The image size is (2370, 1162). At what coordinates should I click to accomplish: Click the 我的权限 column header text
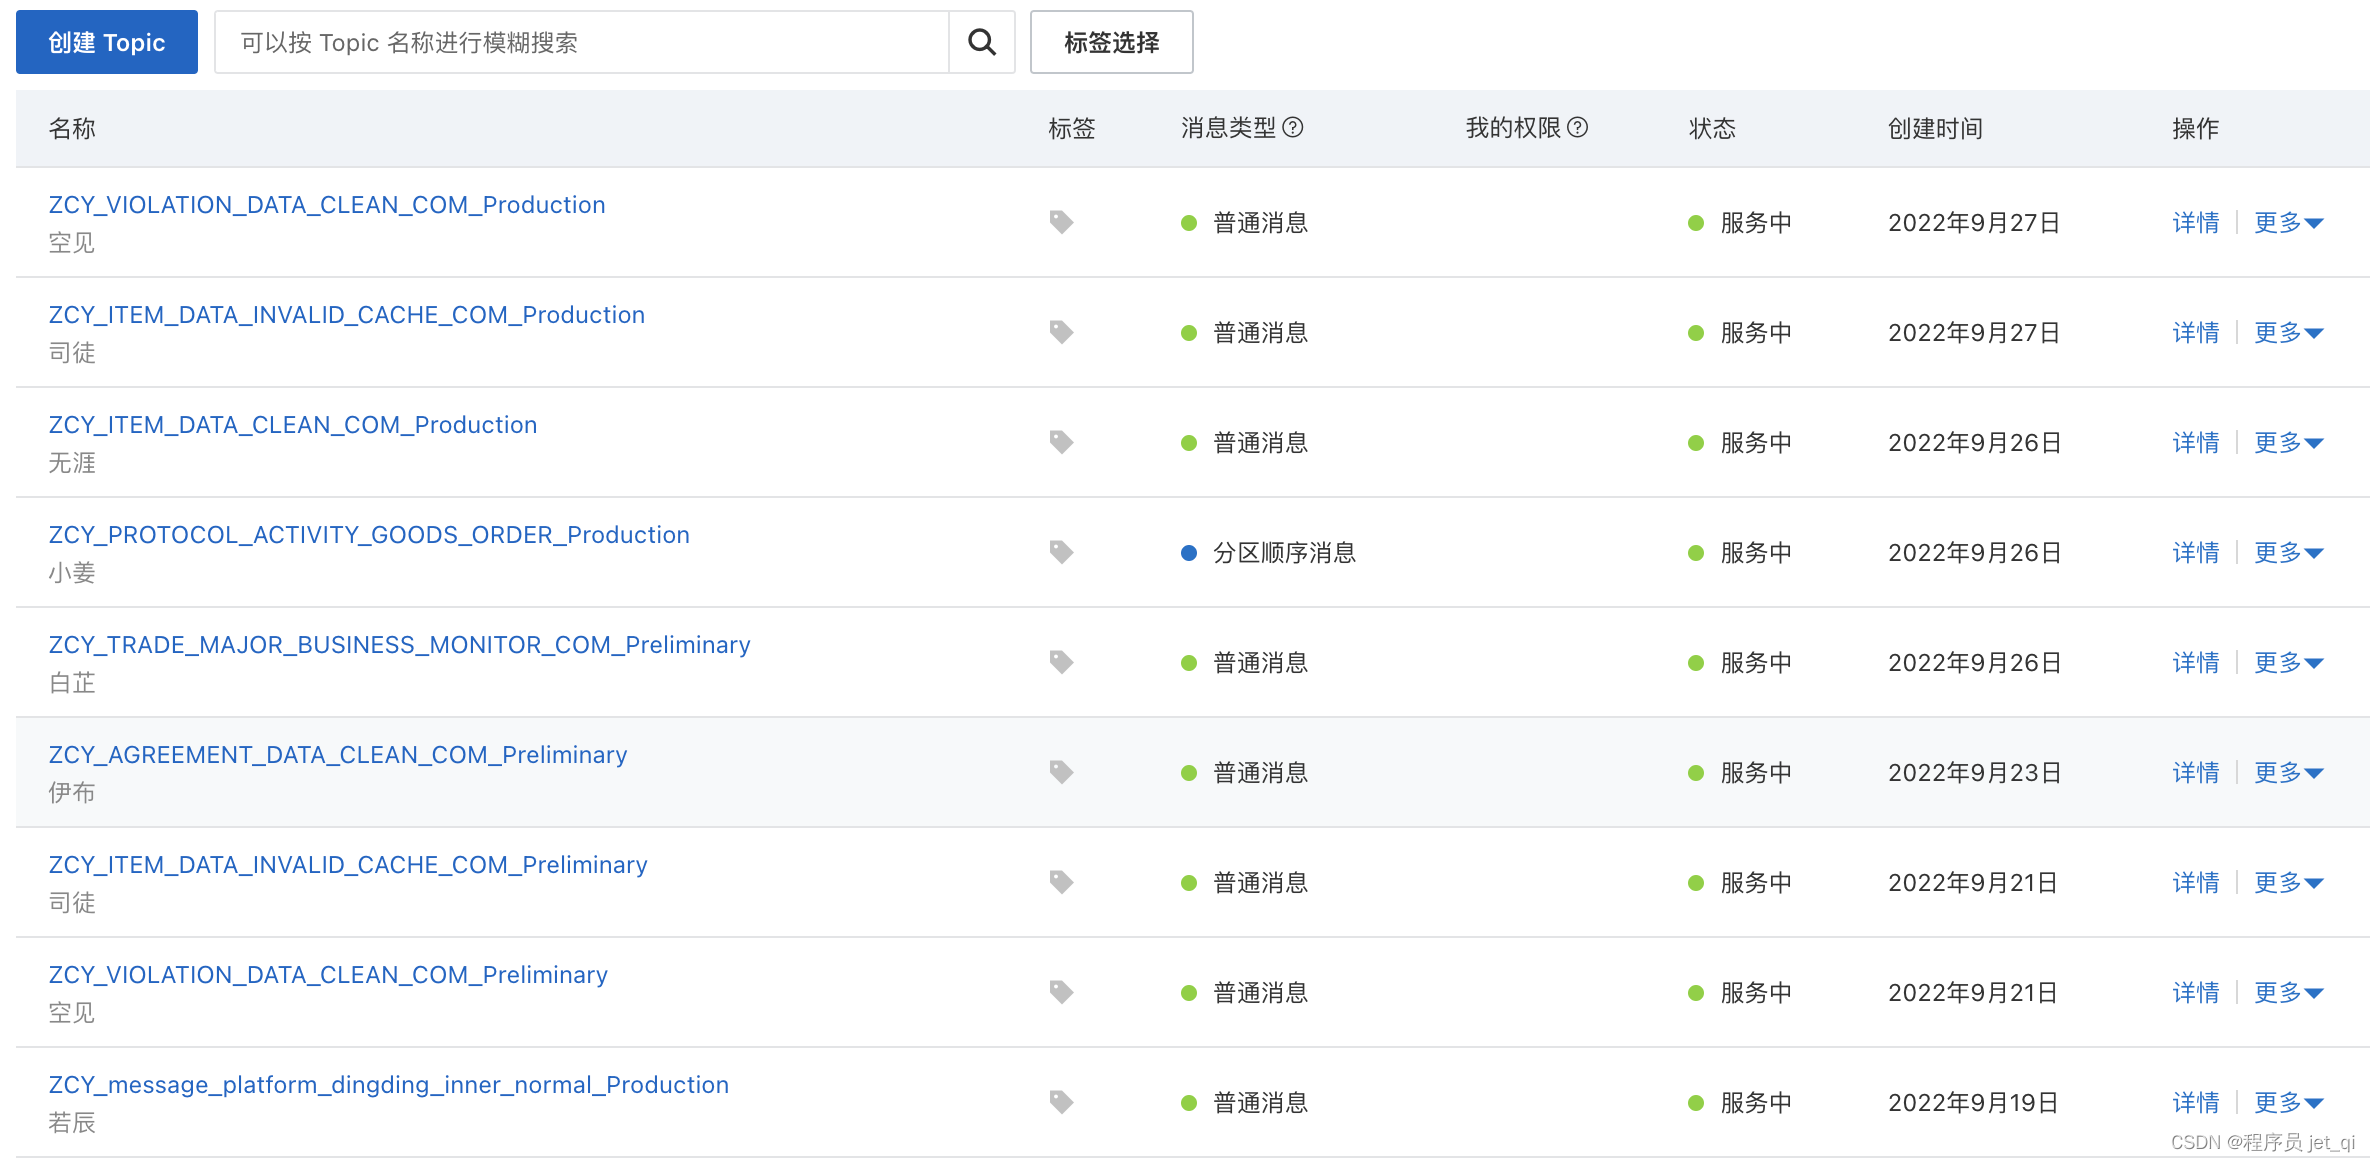[x=1514, y=128]
